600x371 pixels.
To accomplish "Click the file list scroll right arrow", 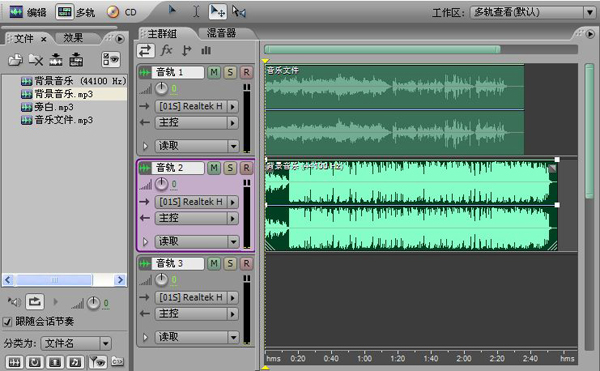I will (x=120, y=280).
